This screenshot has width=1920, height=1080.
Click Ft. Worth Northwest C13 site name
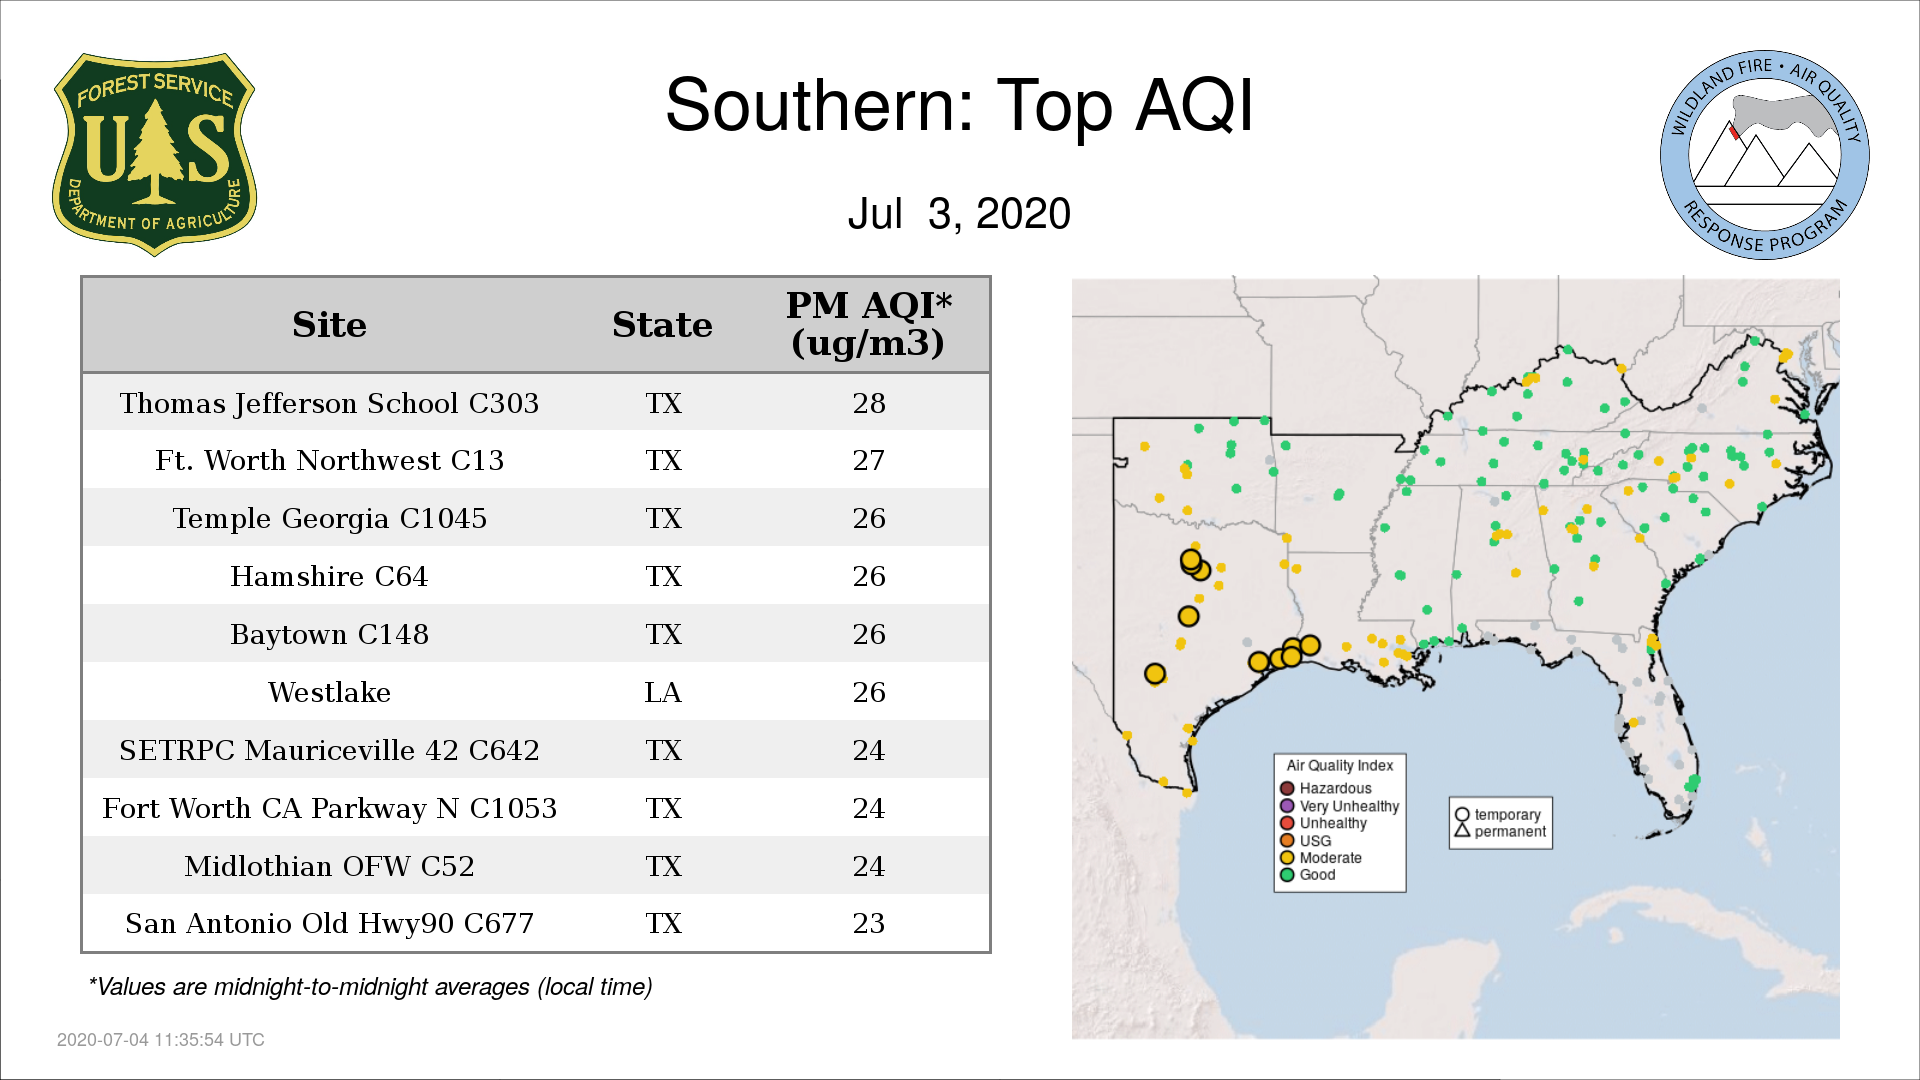[x=329, y=461]
